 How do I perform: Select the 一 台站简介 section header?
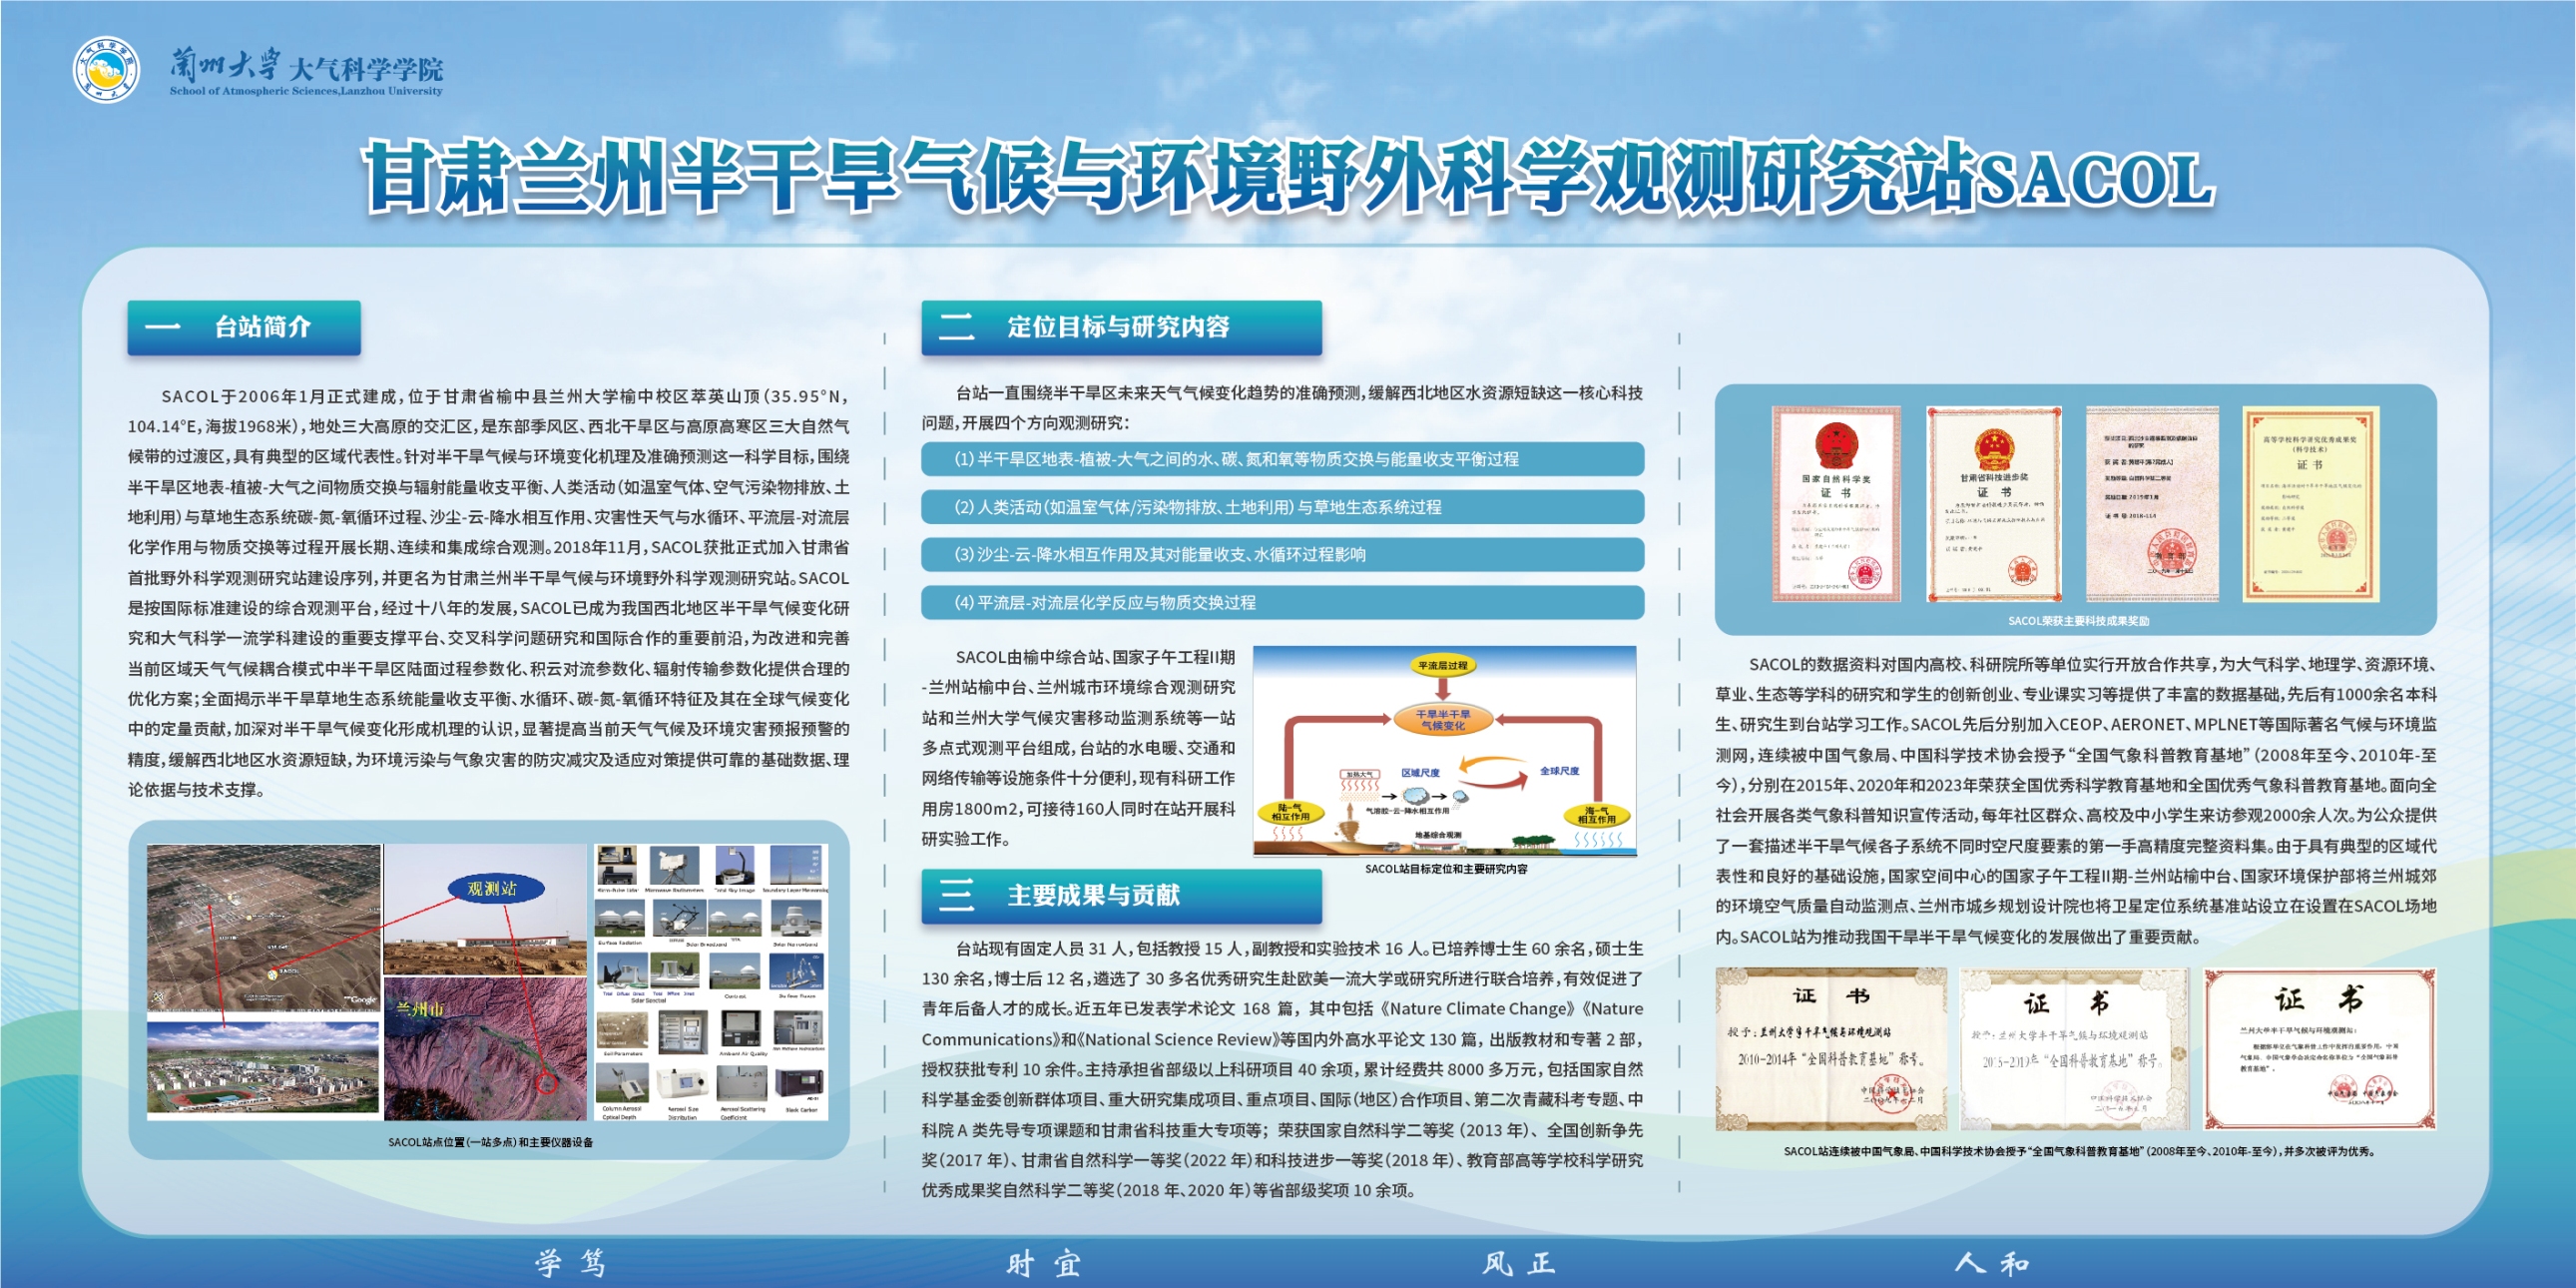tap(243, 327)
